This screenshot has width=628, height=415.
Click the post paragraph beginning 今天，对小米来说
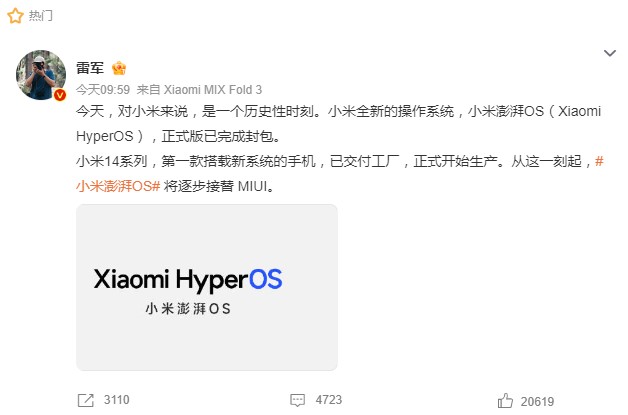pos(338,124)
